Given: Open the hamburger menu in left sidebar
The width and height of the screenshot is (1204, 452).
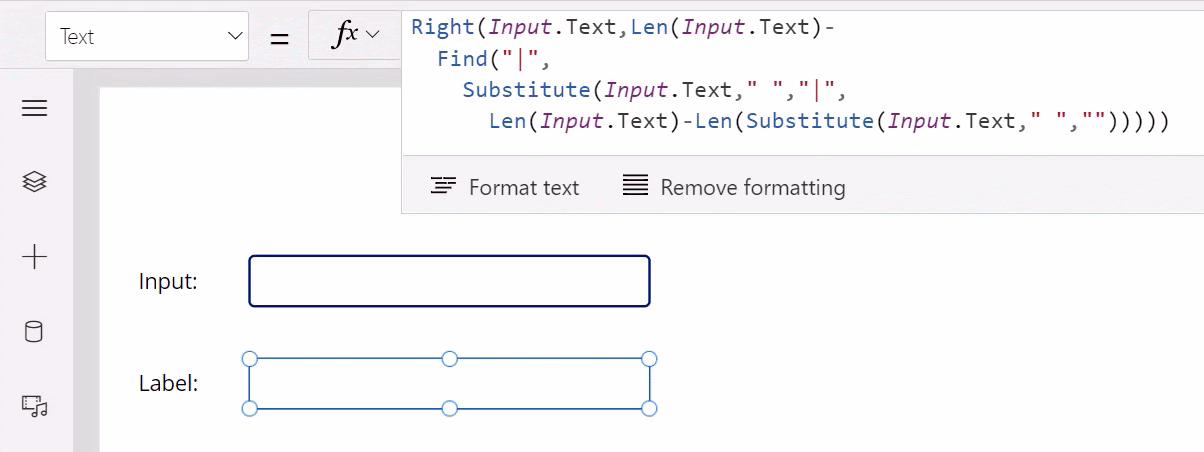Looking at the screenshot, I should point(35,109).
